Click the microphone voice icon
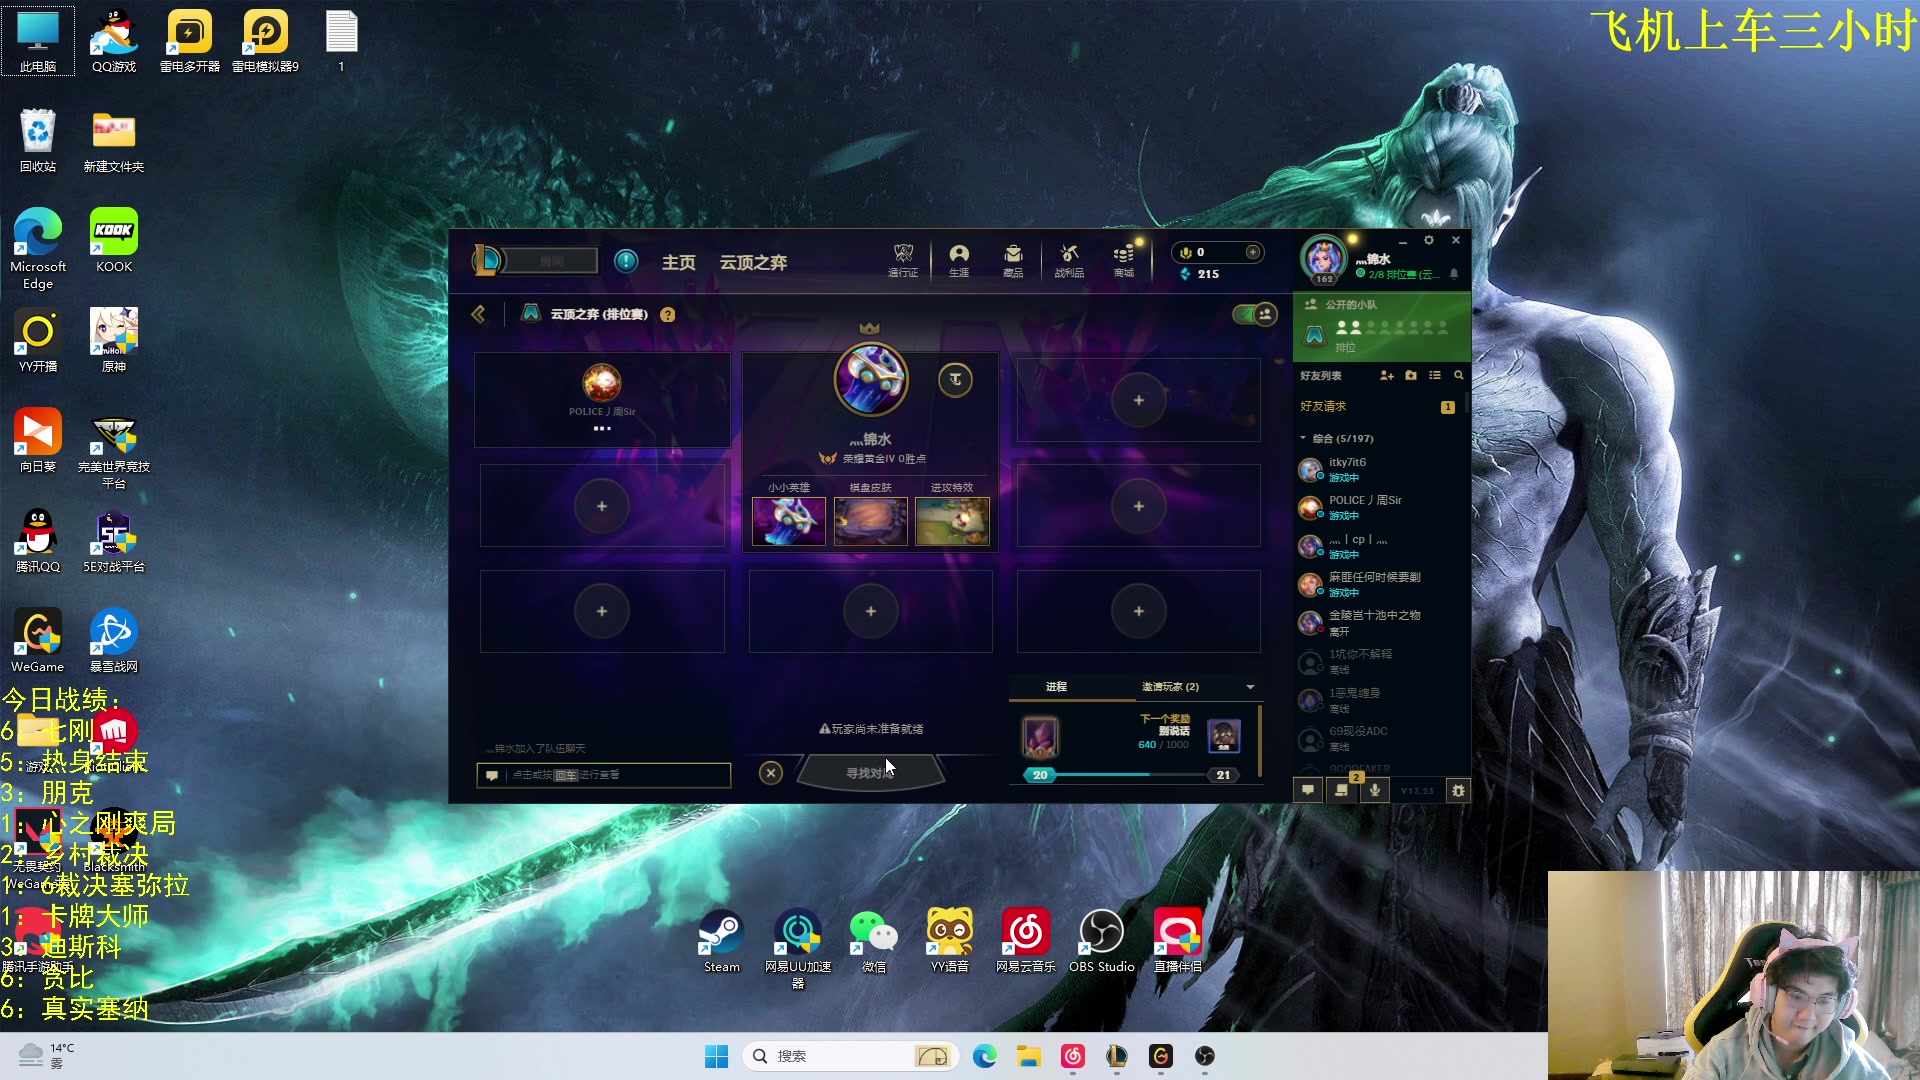 (x=1375, y=790)
